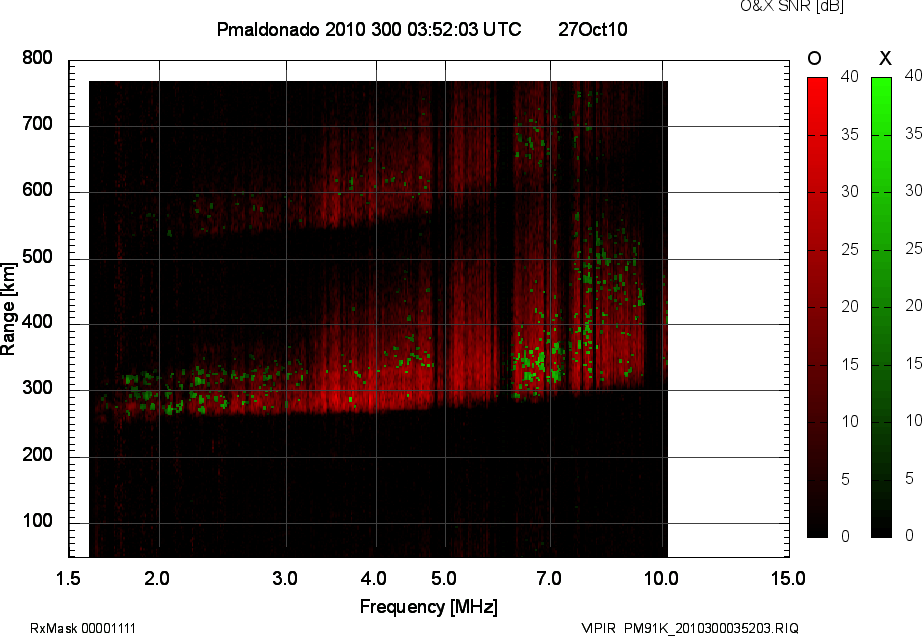Click the 5.0 frequency axis tick label
Viewport: 922px width, 636px height.
[444, 579]
